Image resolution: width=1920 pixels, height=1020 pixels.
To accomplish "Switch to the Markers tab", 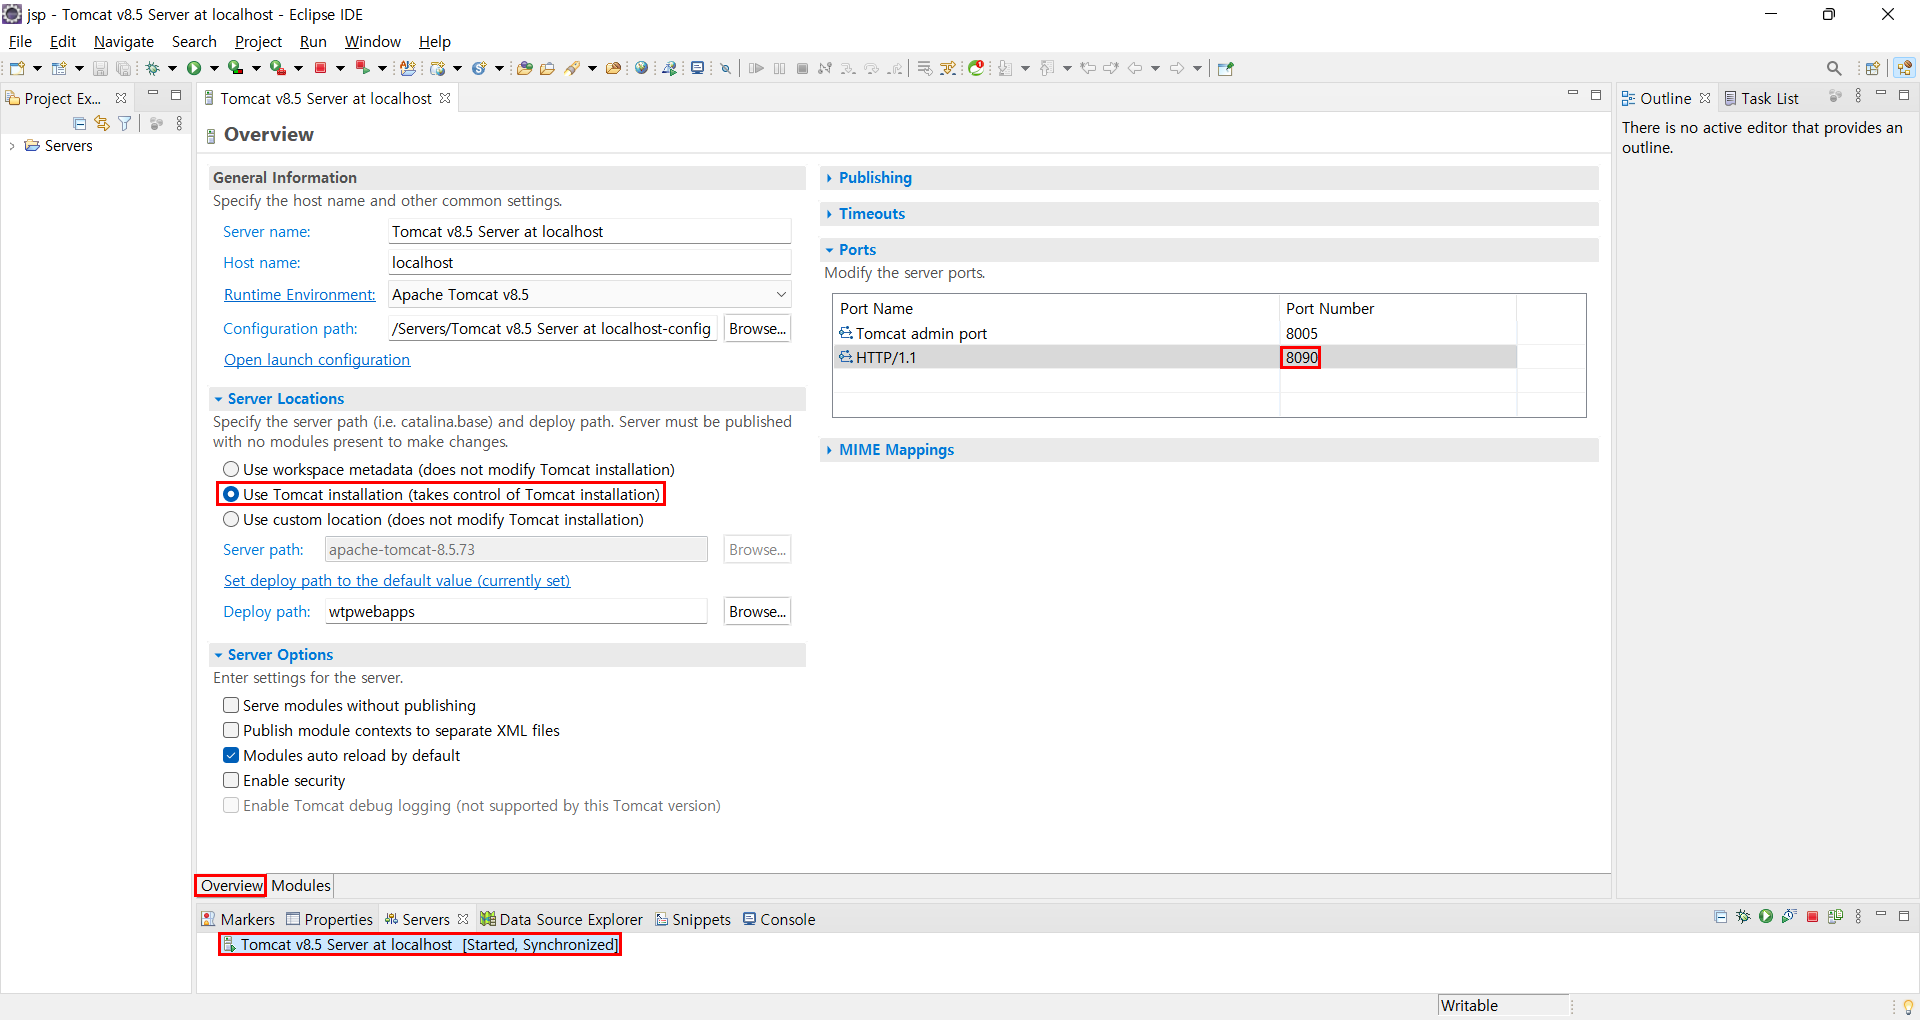I will 238,919.
